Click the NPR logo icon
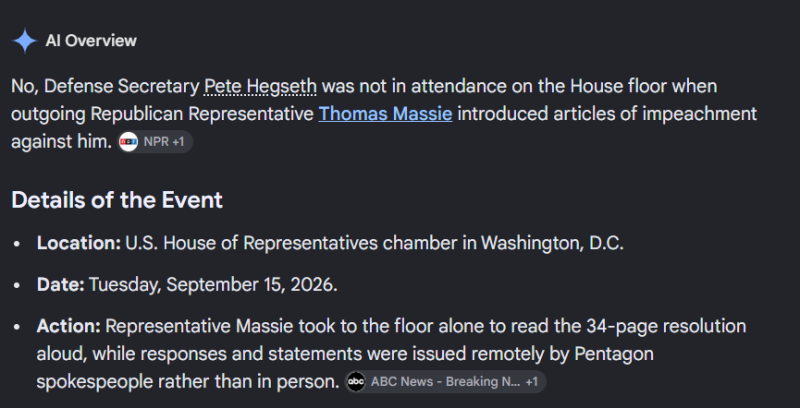Image resolution: width=800 pixels, height=408 pixels. (129, 142)
